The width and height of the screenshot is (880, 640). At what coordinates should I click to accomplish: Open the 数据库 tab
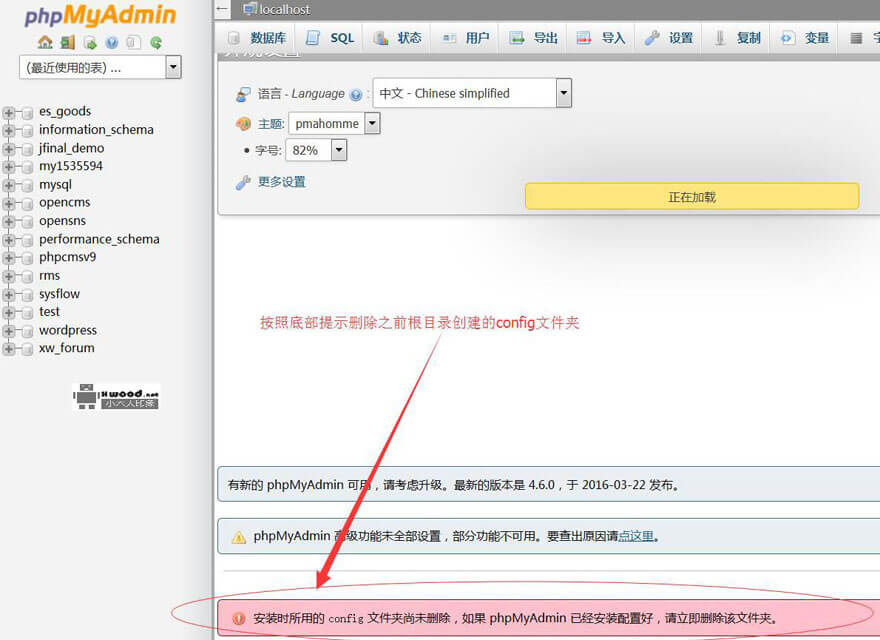click(x=257, y=38)
